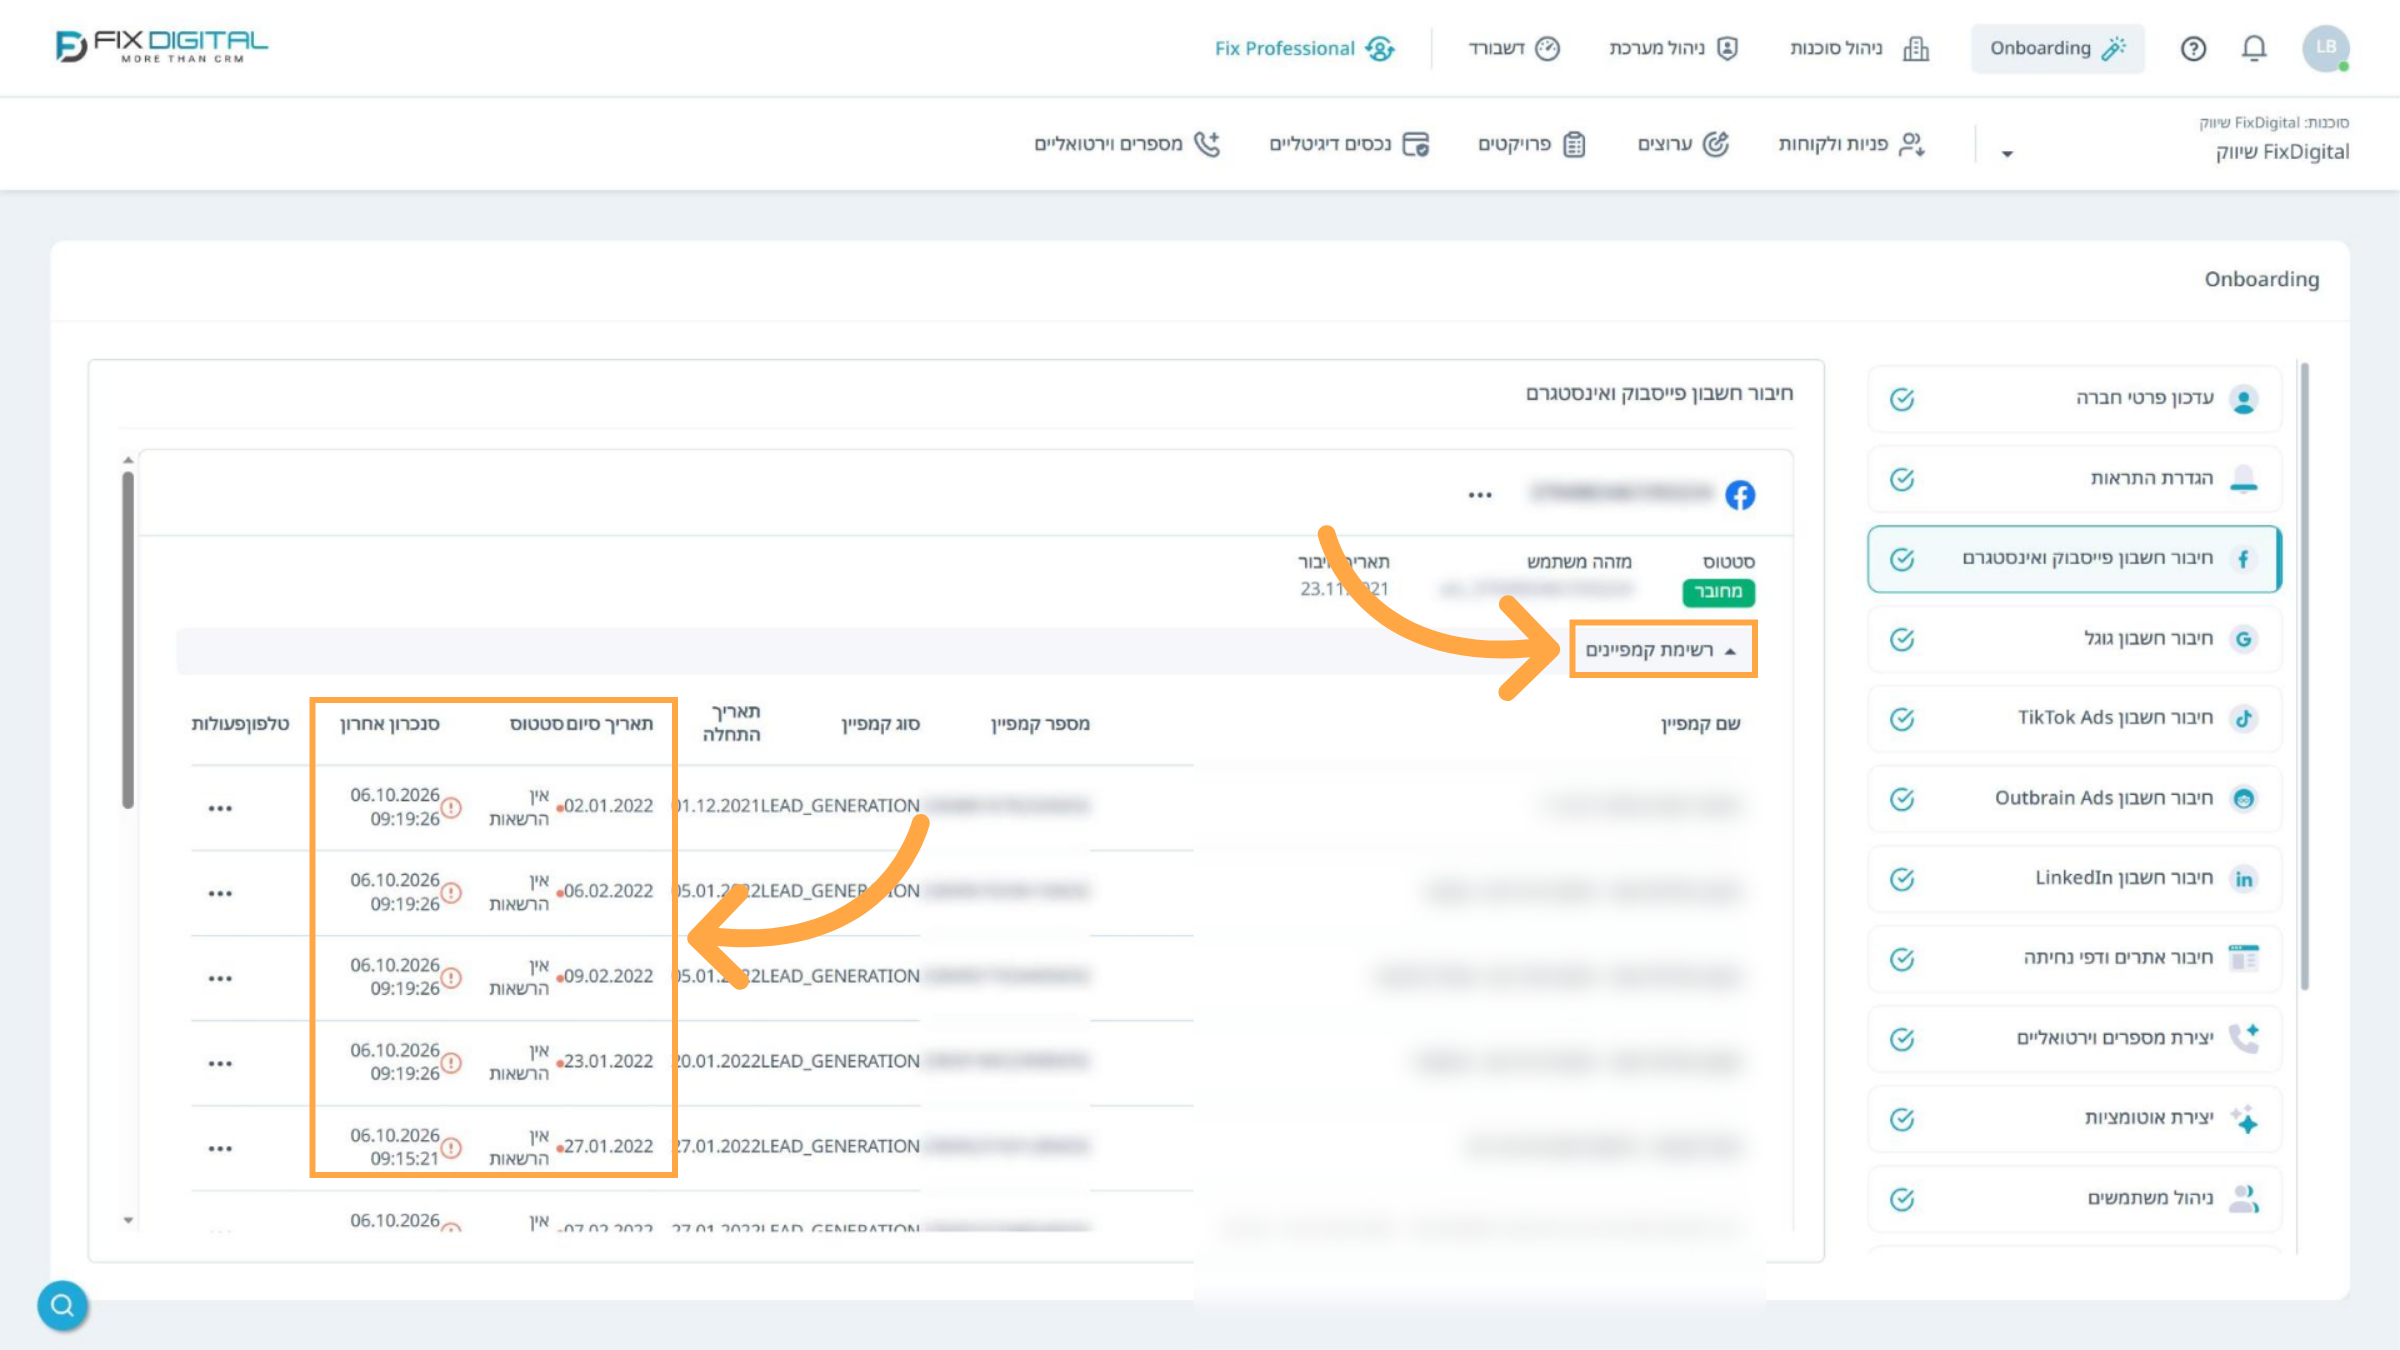Click completion check for ניהול משתמשים
Screen dimensions: 2400x1350
tap(1902, 1199)
